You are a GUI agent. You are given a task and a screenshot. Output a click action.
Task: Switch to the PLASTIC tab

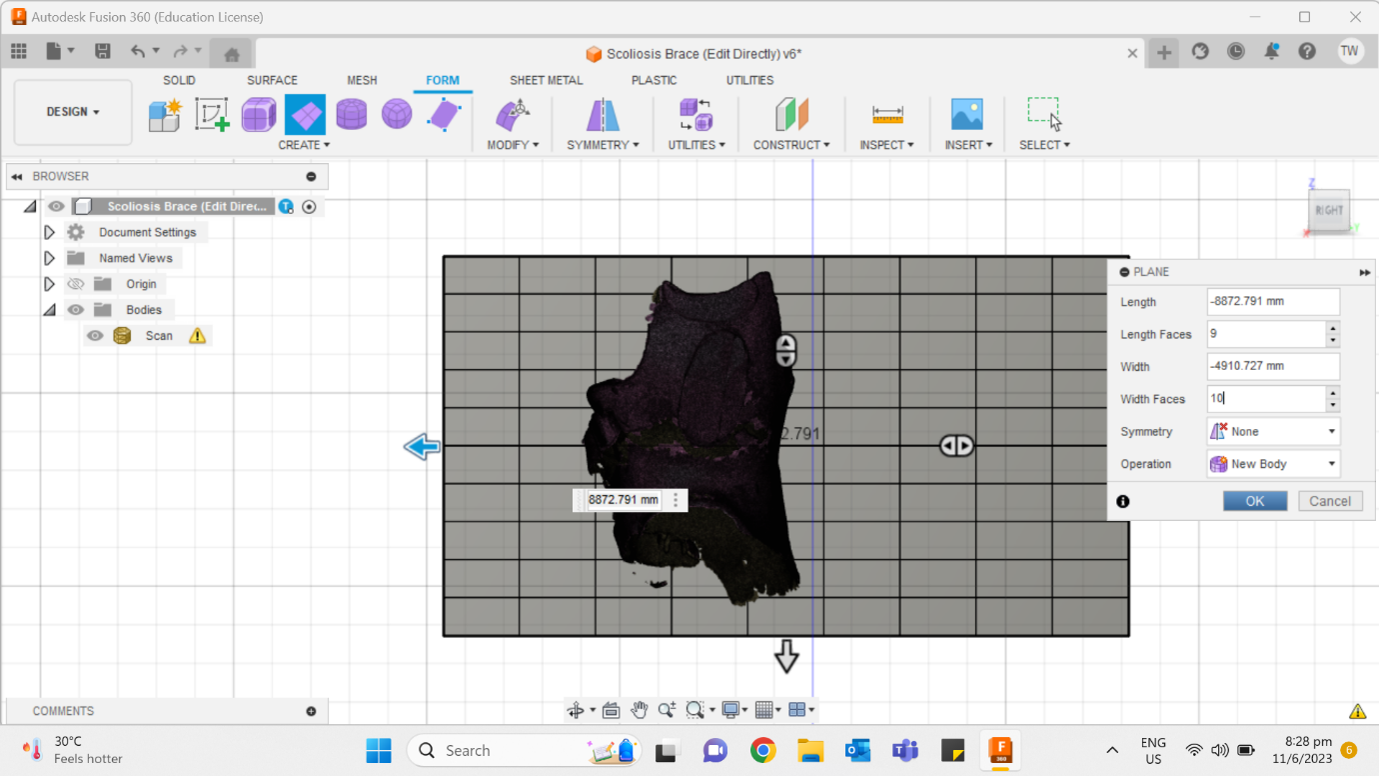[654, 81]
